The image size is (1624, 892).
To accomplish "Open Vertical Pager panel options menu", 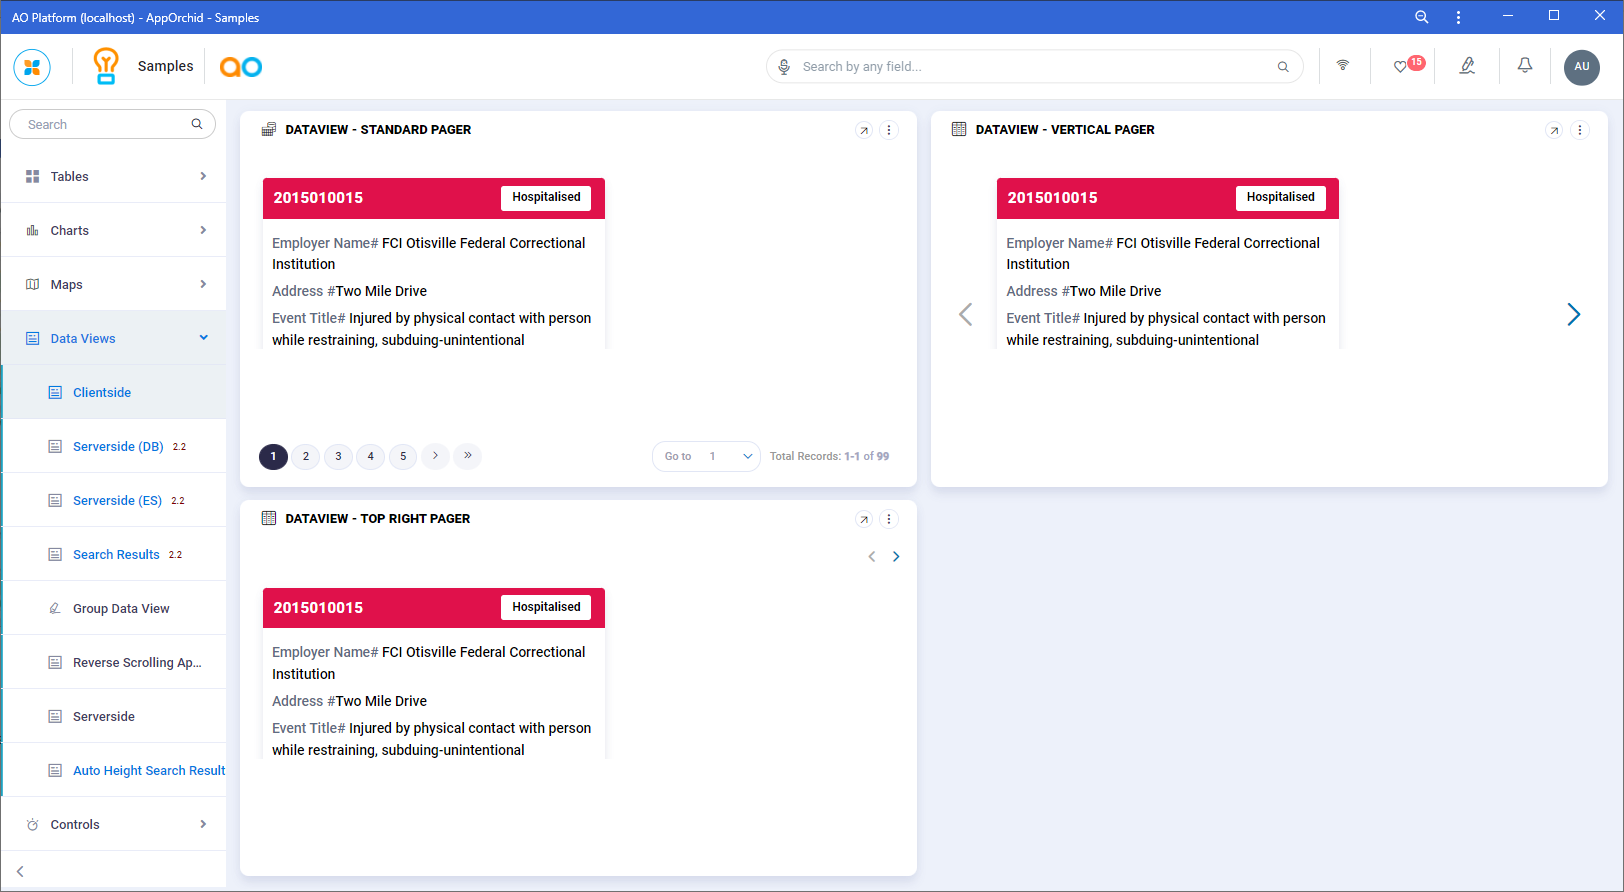I will tap(1580, 130).
